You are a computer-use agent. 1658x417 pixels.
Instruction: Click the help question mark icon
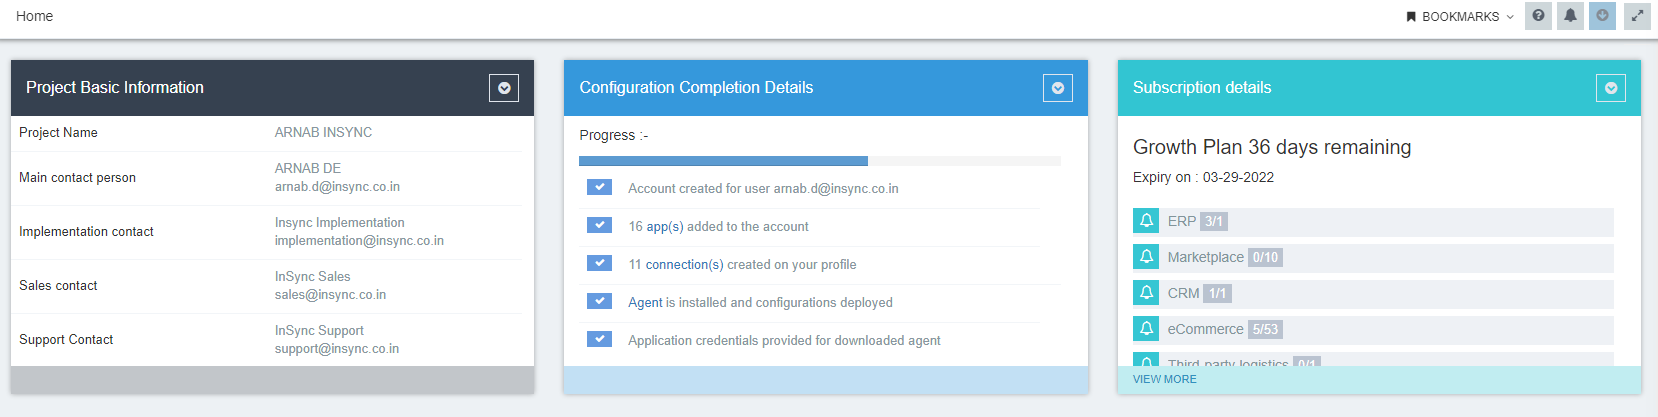(1538, 16)
